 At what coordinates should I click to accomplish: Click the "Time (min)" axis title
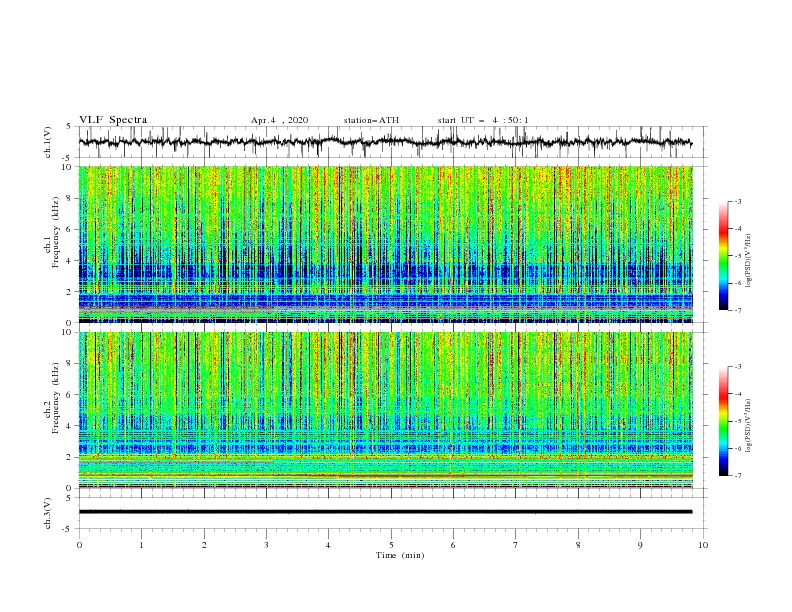point(400,555)
